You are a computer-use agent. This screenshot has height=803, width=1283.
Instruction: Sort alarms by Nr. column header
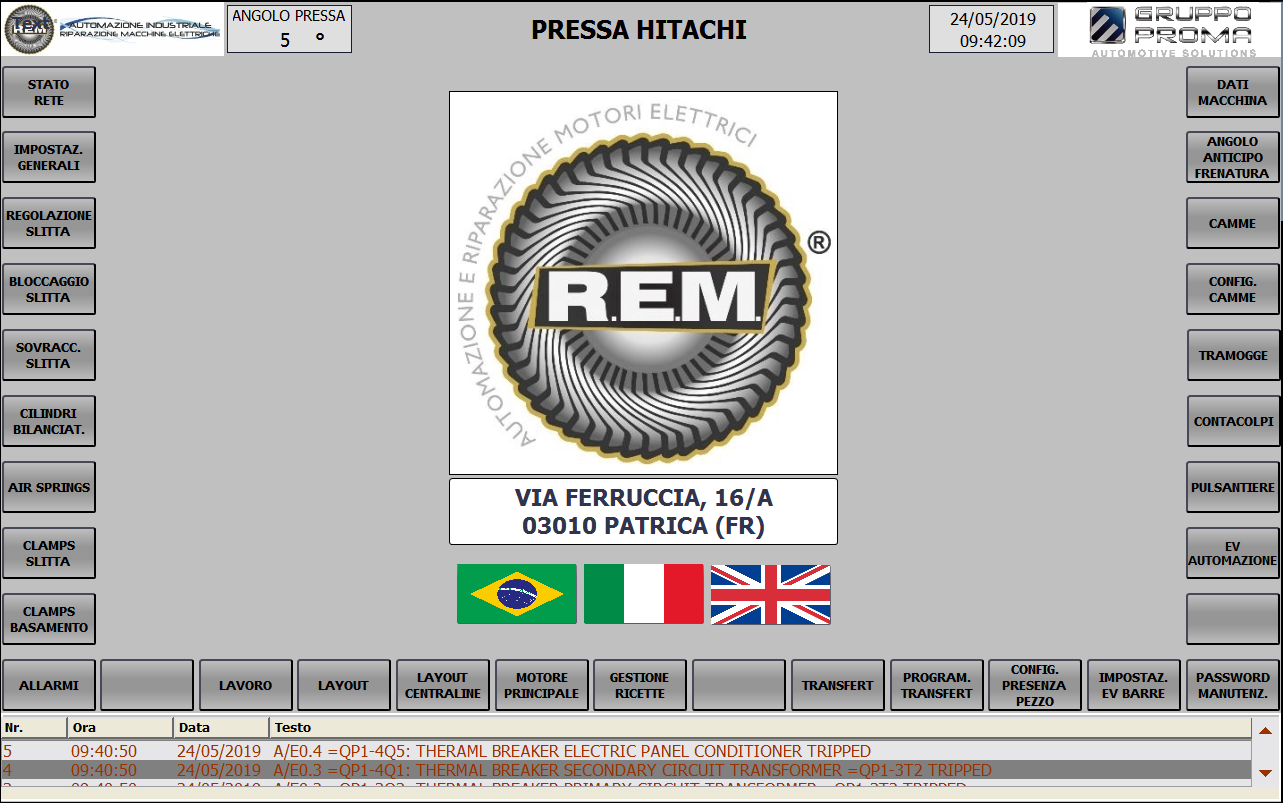[x=34, y=728]
